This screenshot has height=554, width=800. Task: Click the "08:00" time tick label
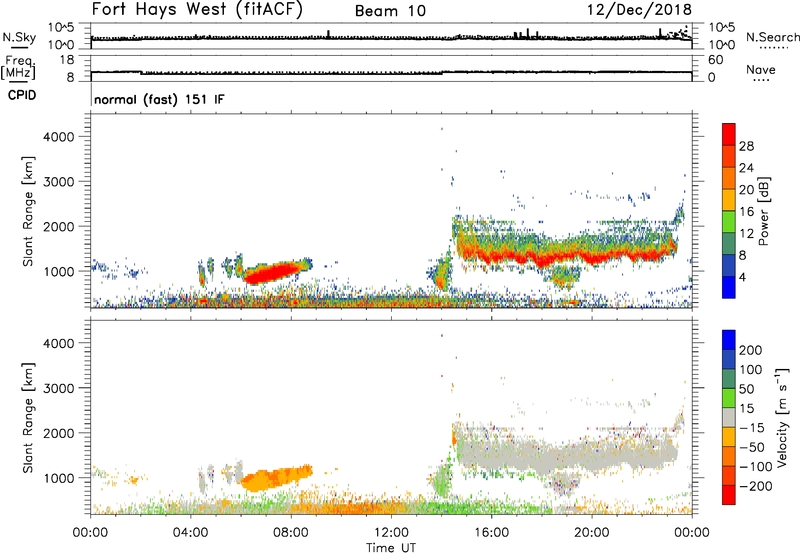click(x=291, y=533)
